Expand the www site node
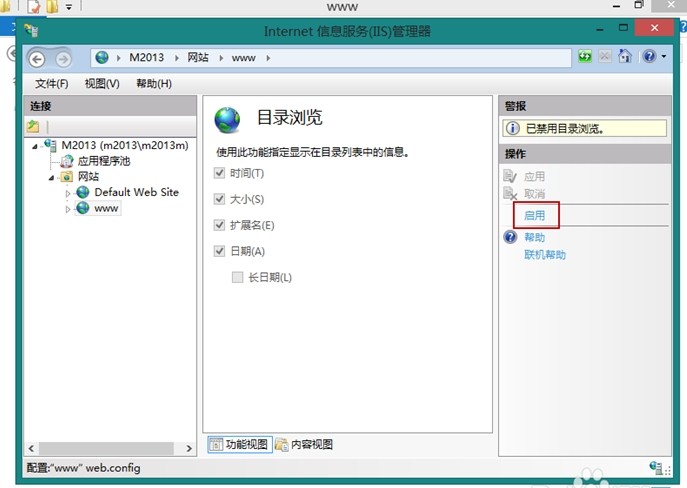 click(67, 209)
